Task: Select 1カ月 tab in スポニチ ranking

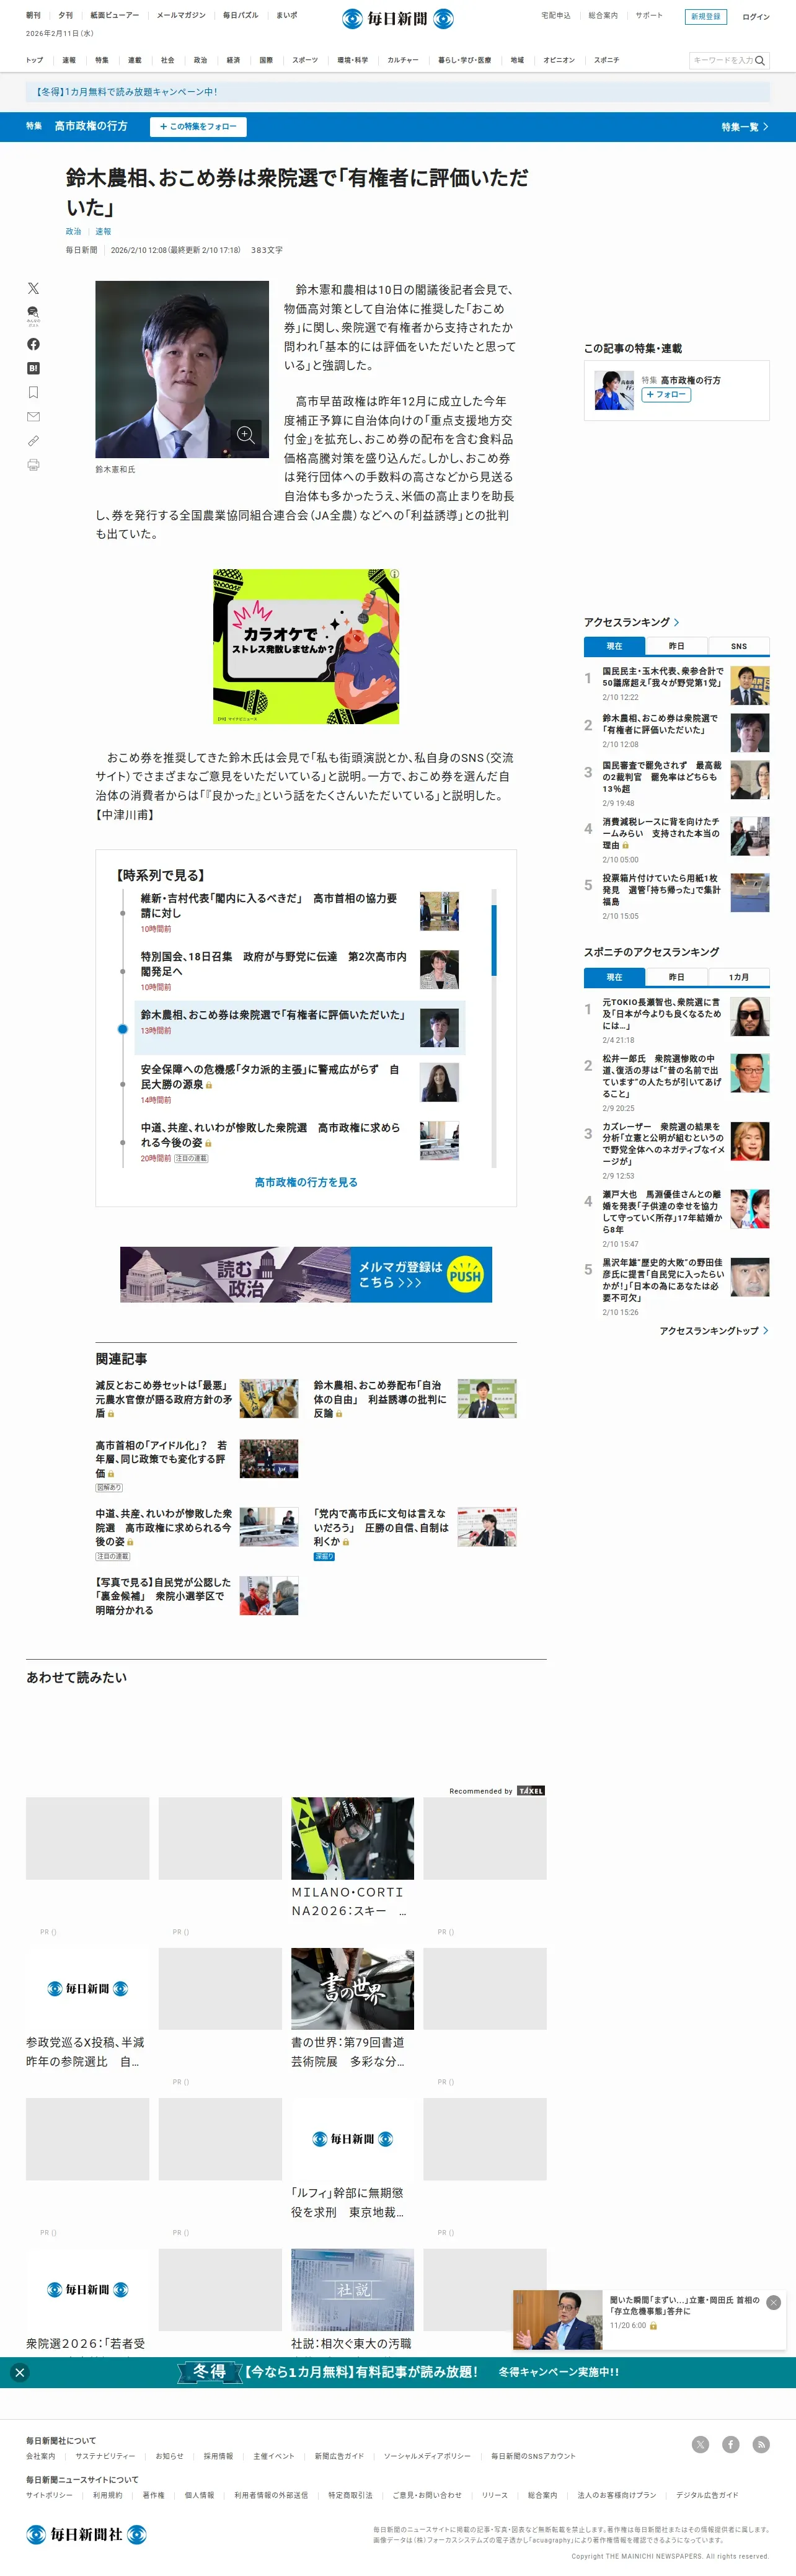Action: (x=739, y=977)
